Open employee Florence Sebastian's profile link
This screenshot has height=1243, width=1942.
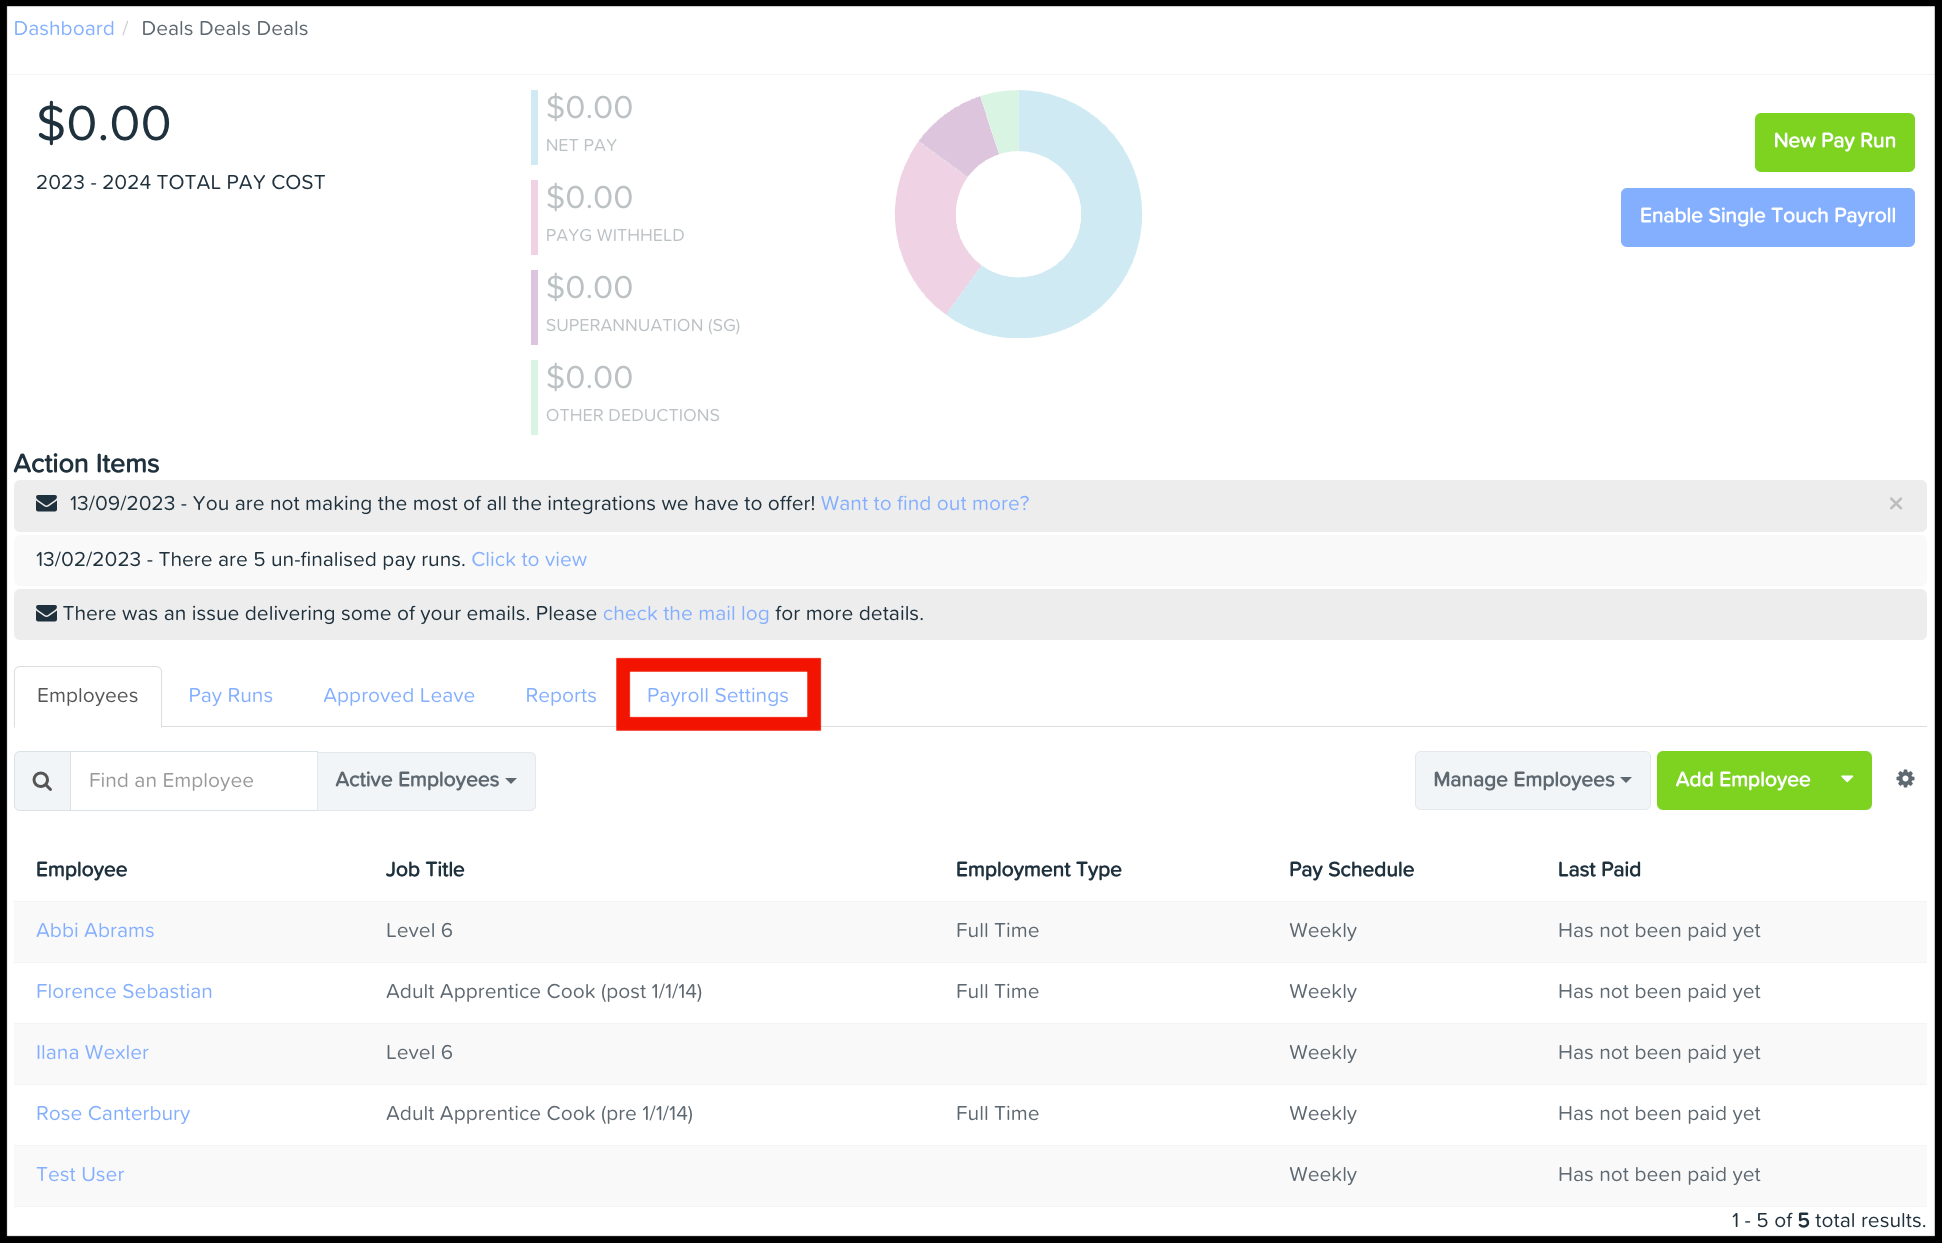click(x=124, y=992)
